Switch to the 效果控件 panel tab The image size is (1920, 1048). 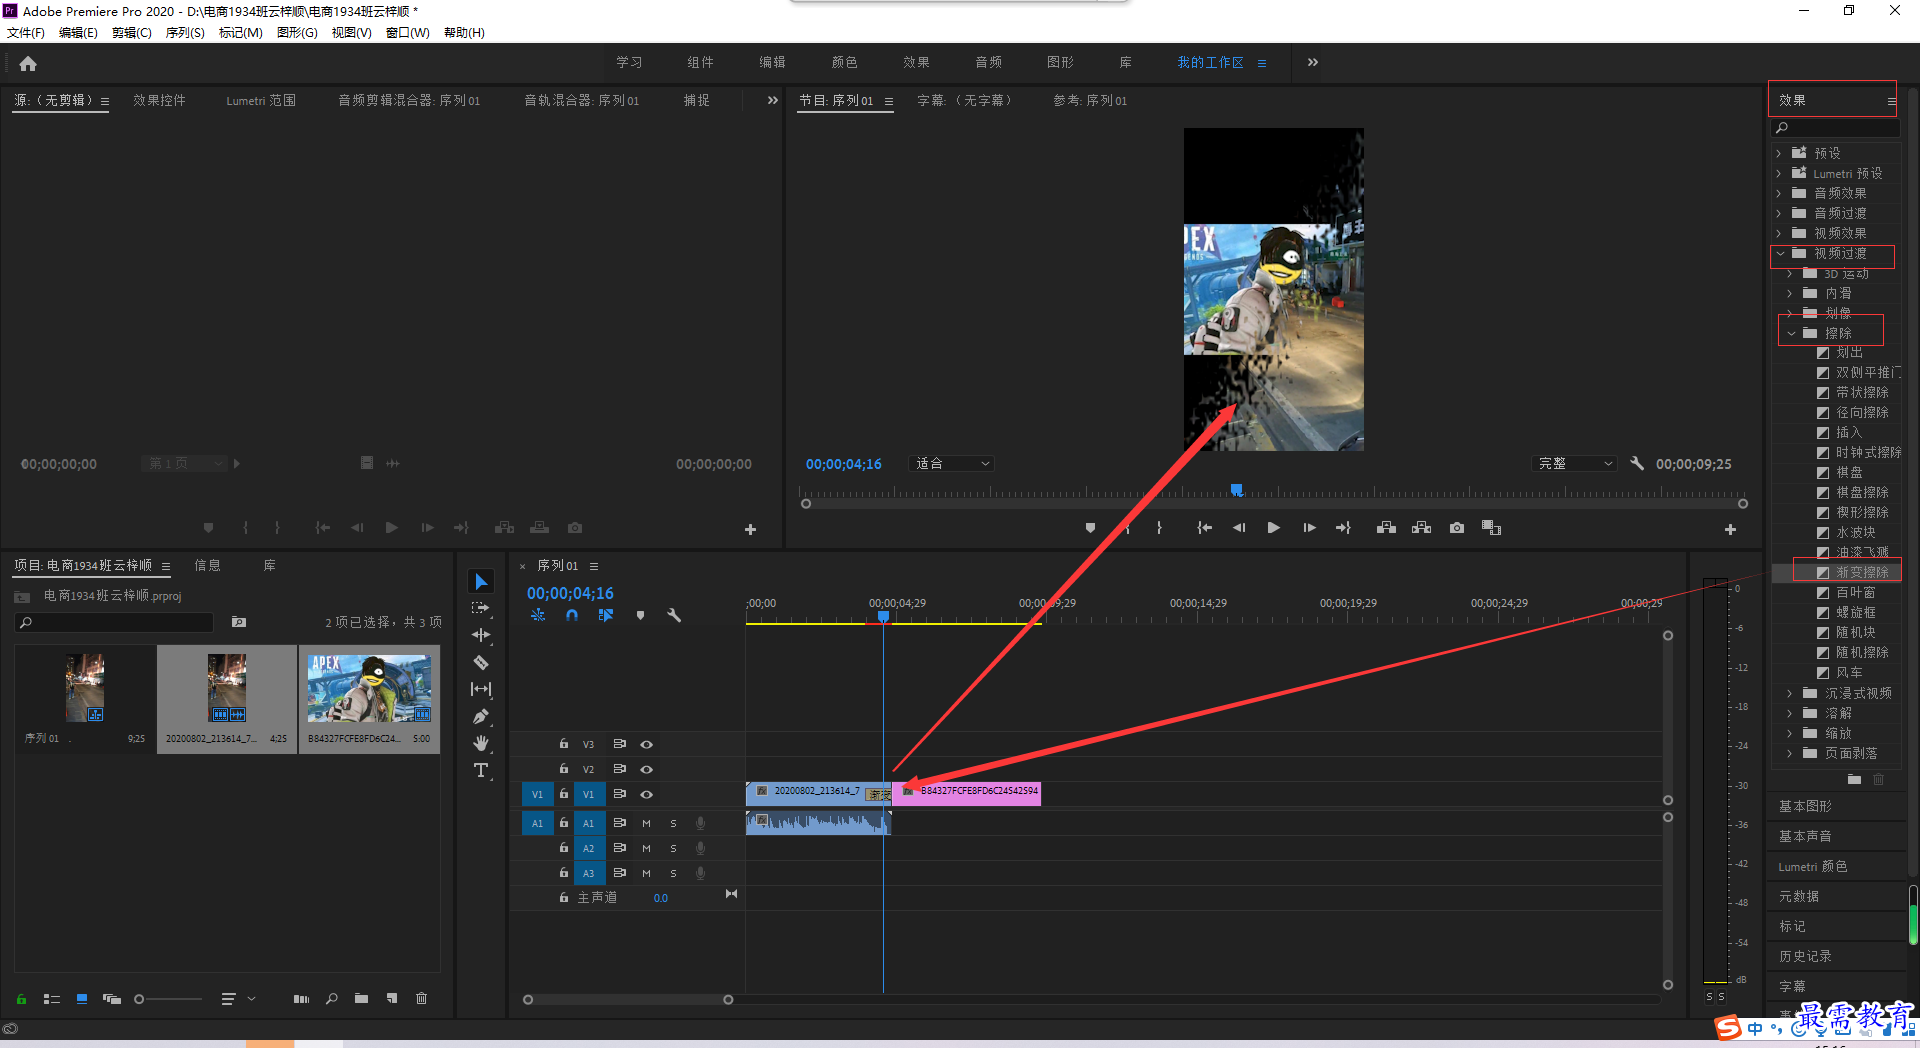coord(159,100)
